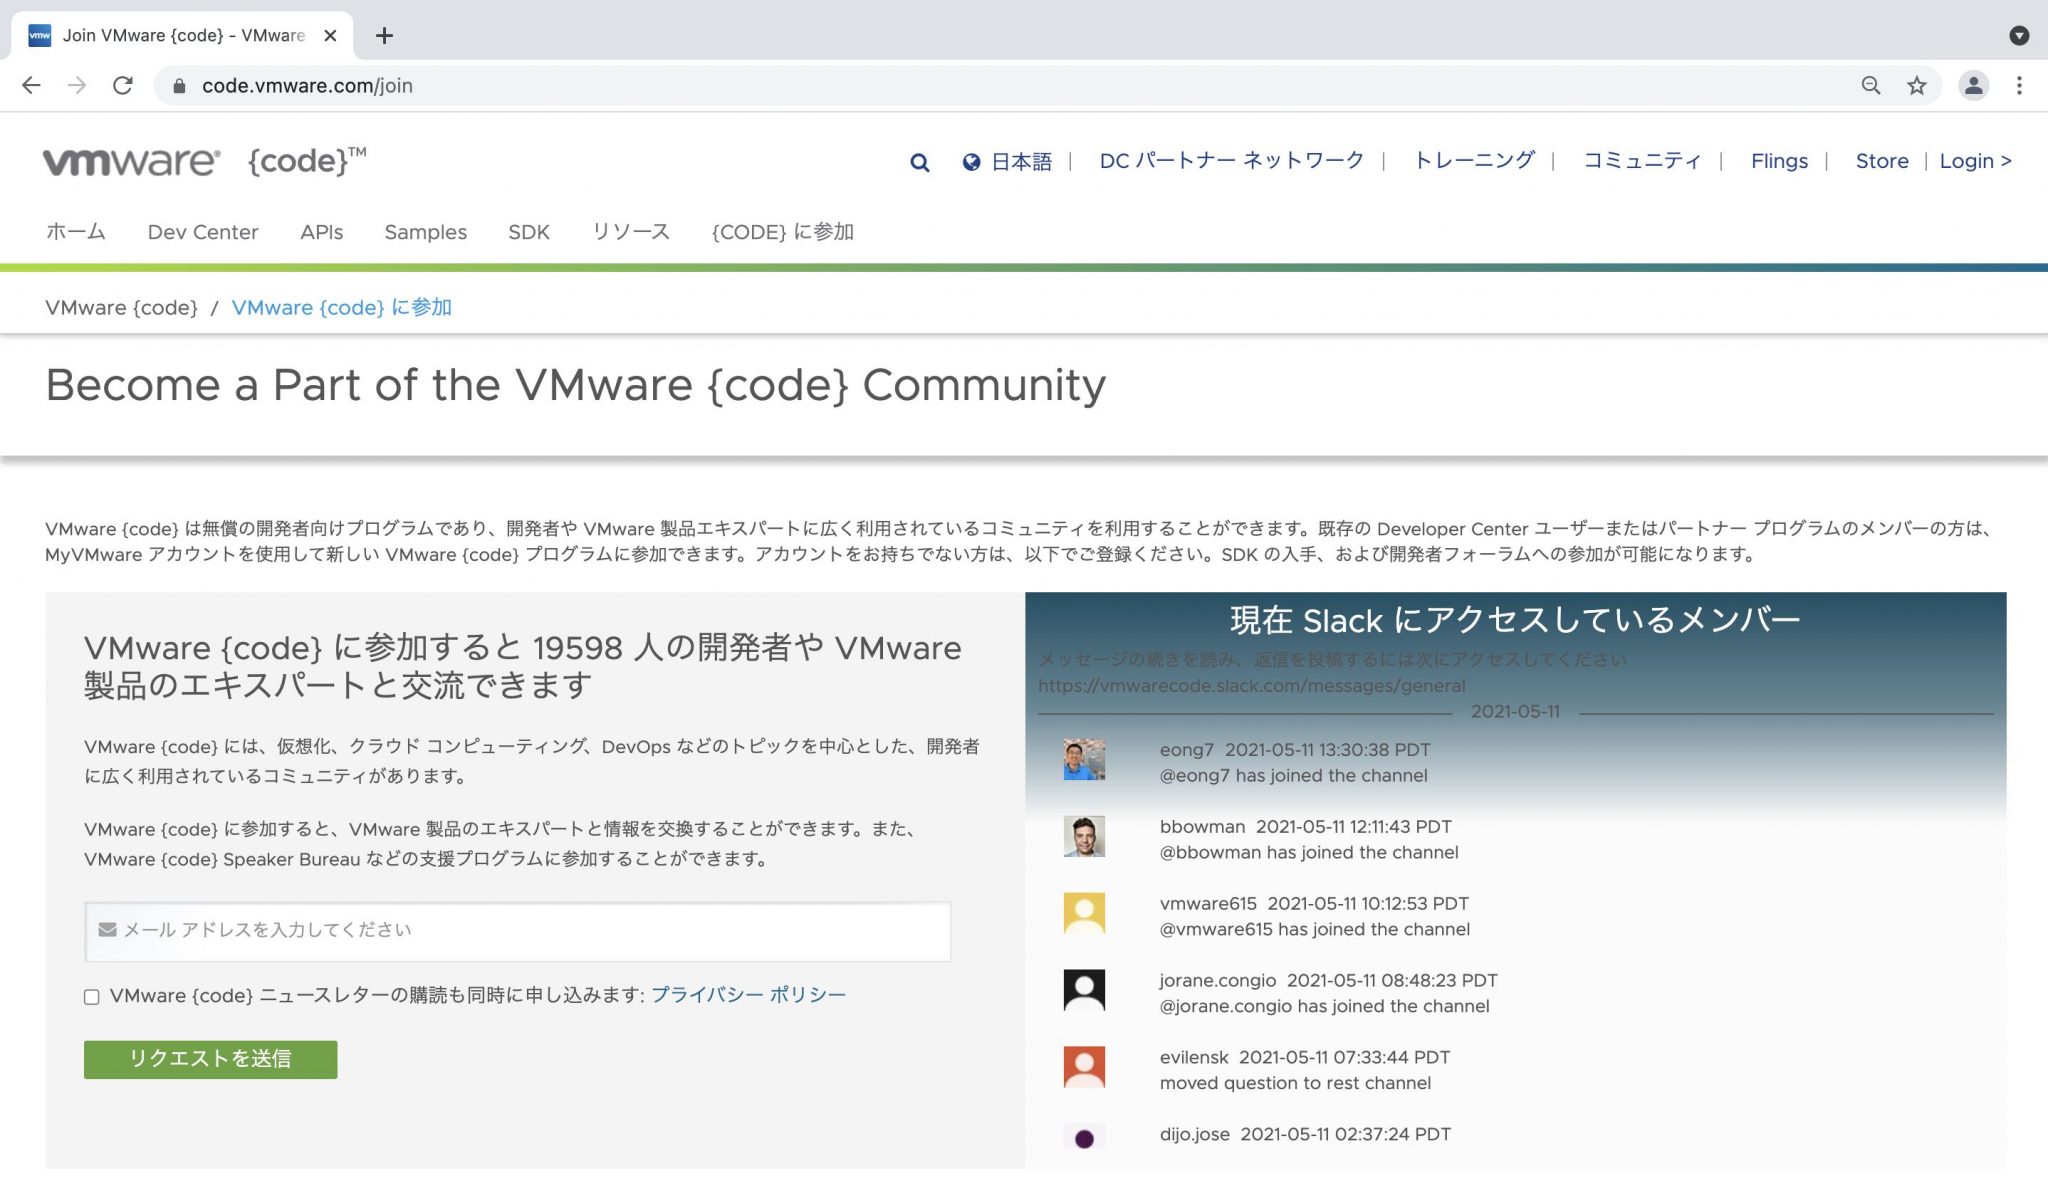
Task: Click the globe language icon
Action: point(971,162)
